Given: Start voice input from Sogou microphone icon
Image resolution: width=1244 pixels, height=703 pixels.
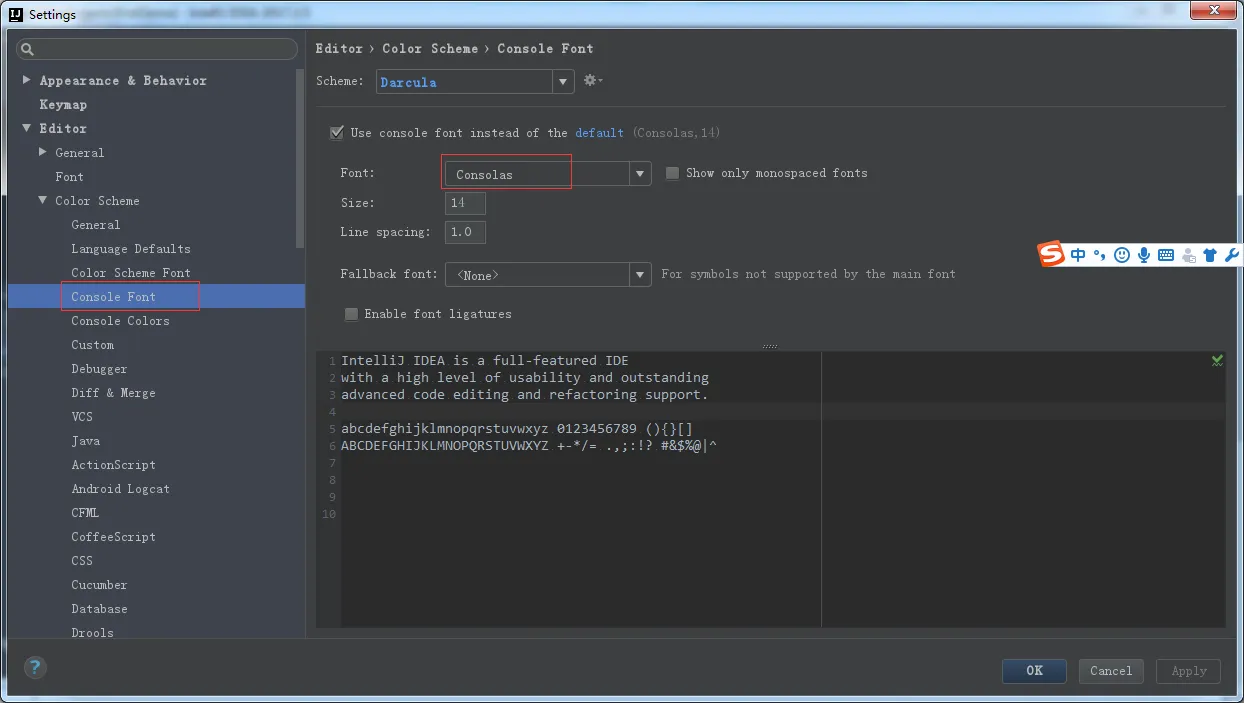Looking at the screenshot, I should coord(1144,255).
